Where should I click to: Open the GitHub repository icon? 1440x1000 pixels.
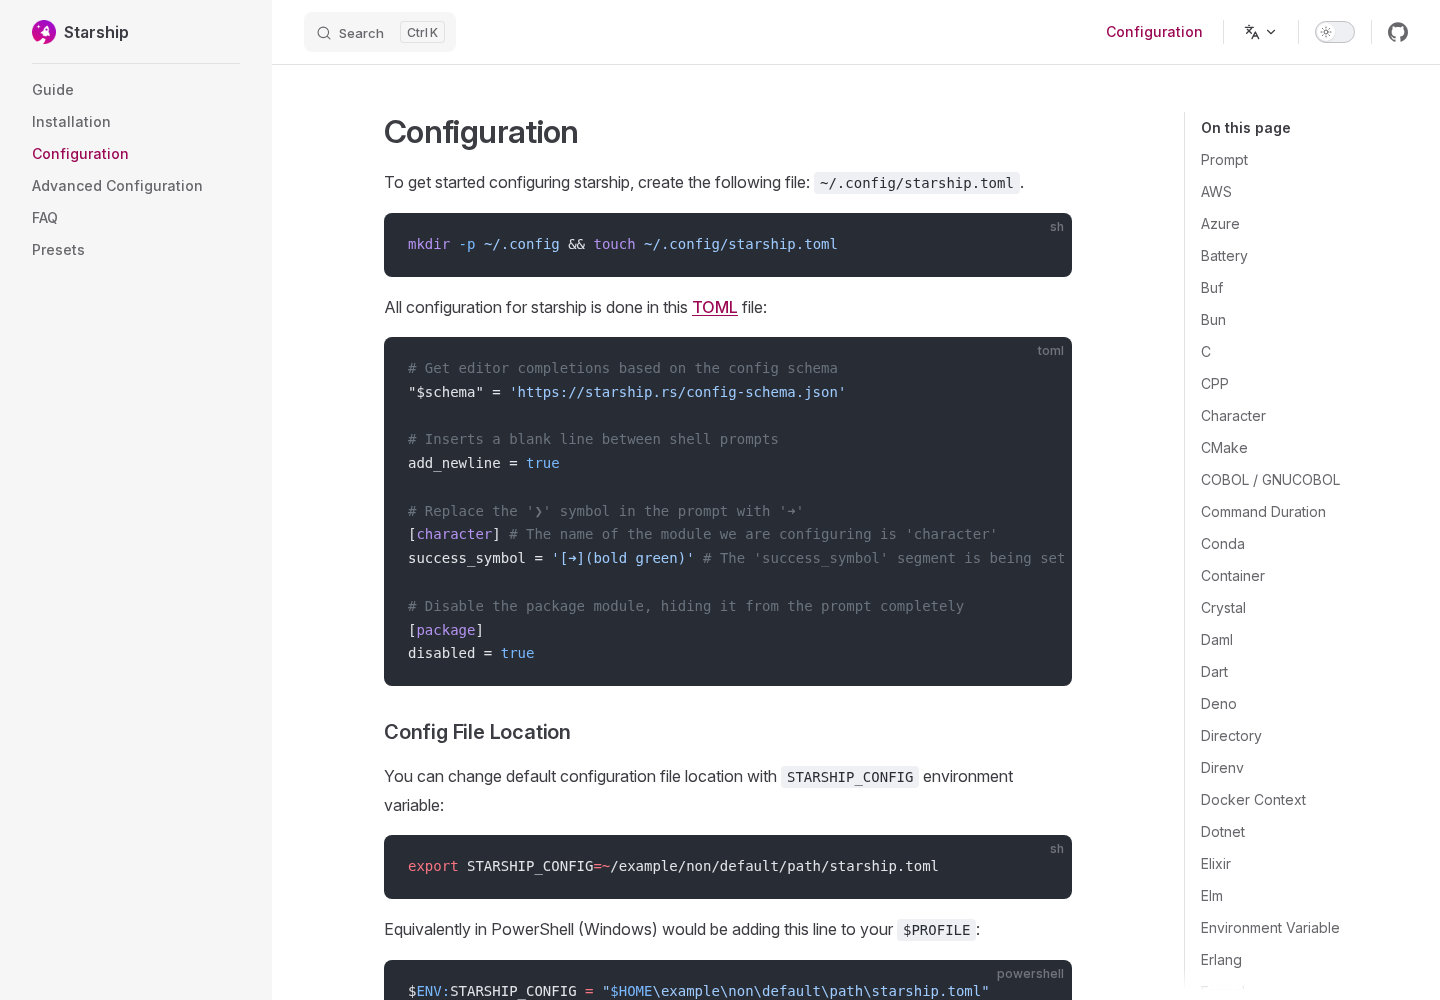[x=1398, y=32]
